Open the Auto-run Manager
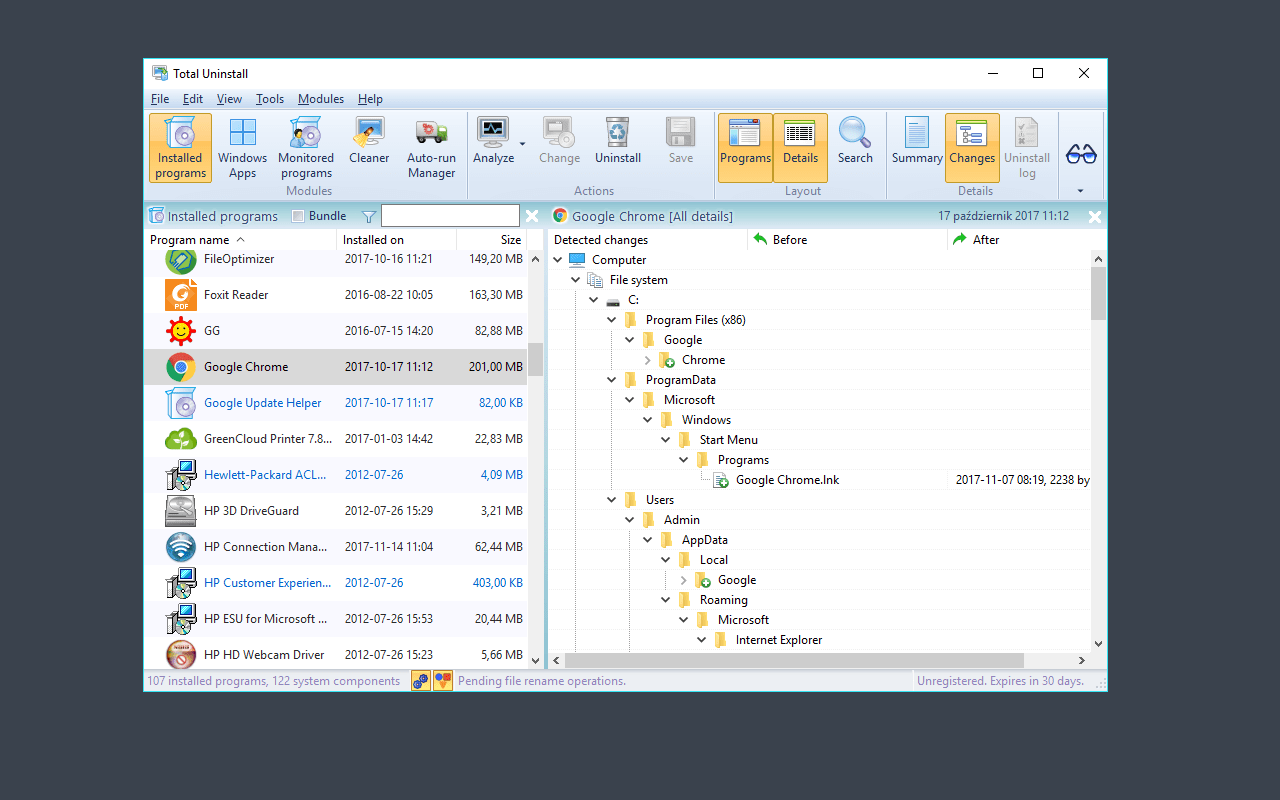The width and height of the screenshot is (1280, 800). point(431,148)
